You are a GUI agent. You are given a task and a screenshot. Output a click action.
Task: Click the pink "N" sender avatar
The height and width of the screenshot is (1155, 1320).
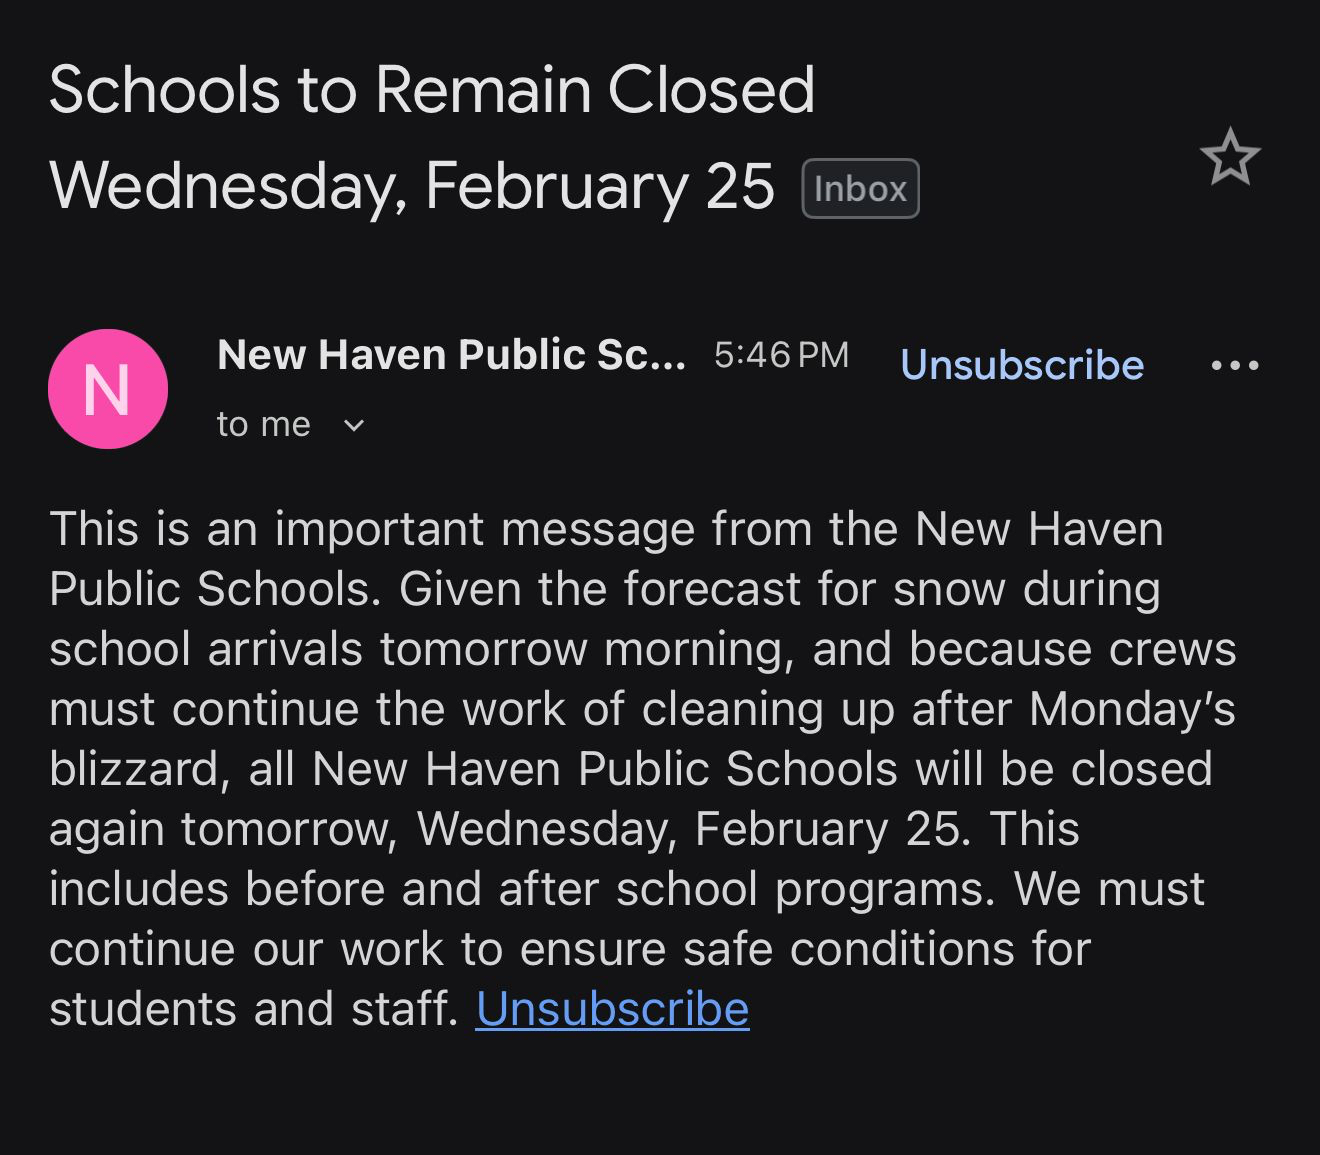pyautogui.click(x=108, y=389)
